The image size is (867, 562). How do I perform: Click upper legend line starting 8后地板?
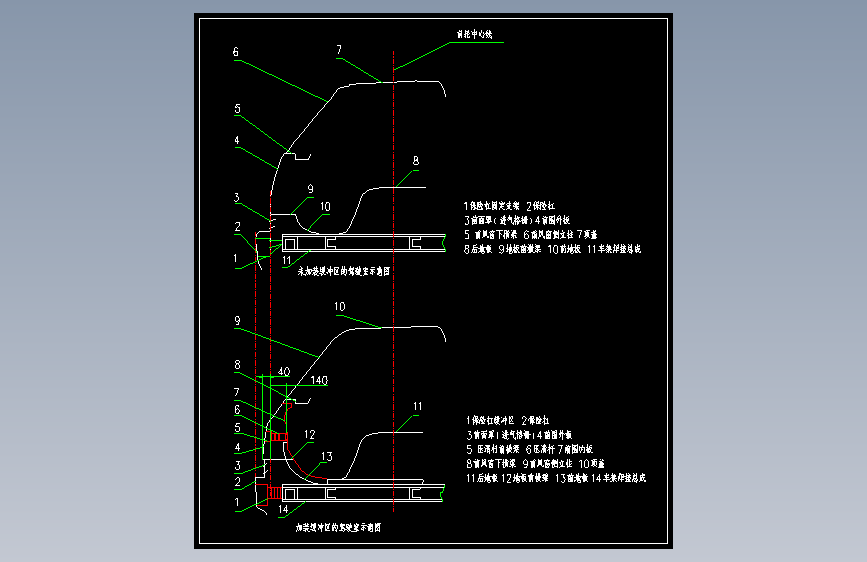[x=552, y=249]
